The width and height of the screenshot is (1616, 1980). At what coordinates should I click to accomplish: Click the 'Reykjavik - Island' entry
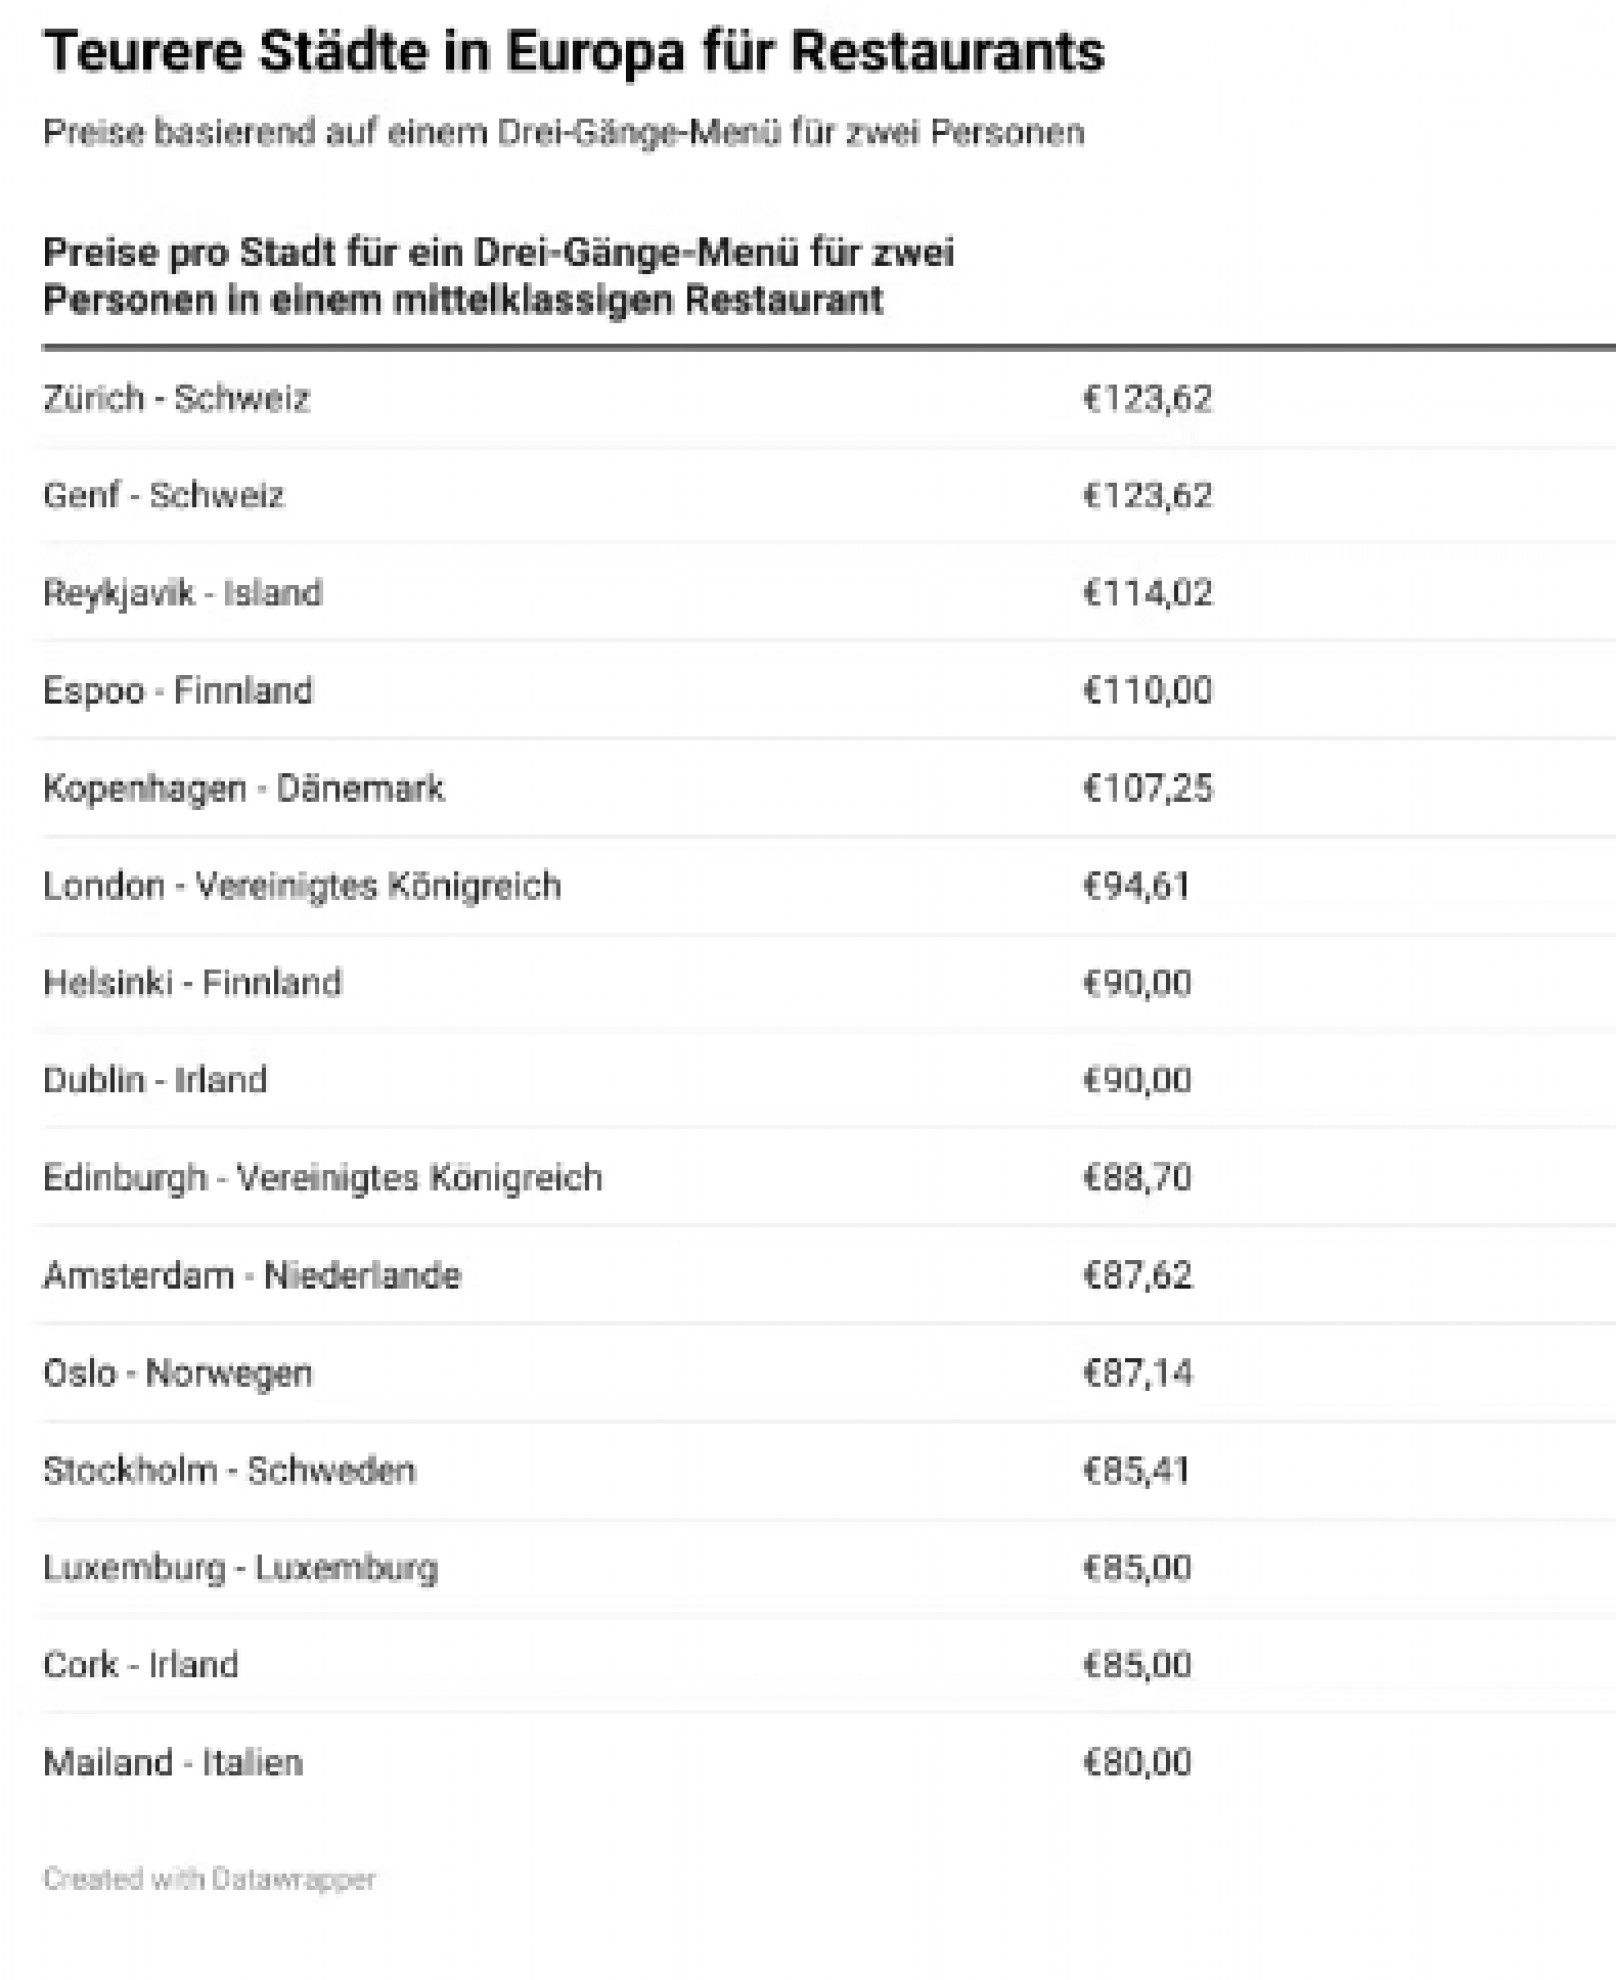point(183,593)
